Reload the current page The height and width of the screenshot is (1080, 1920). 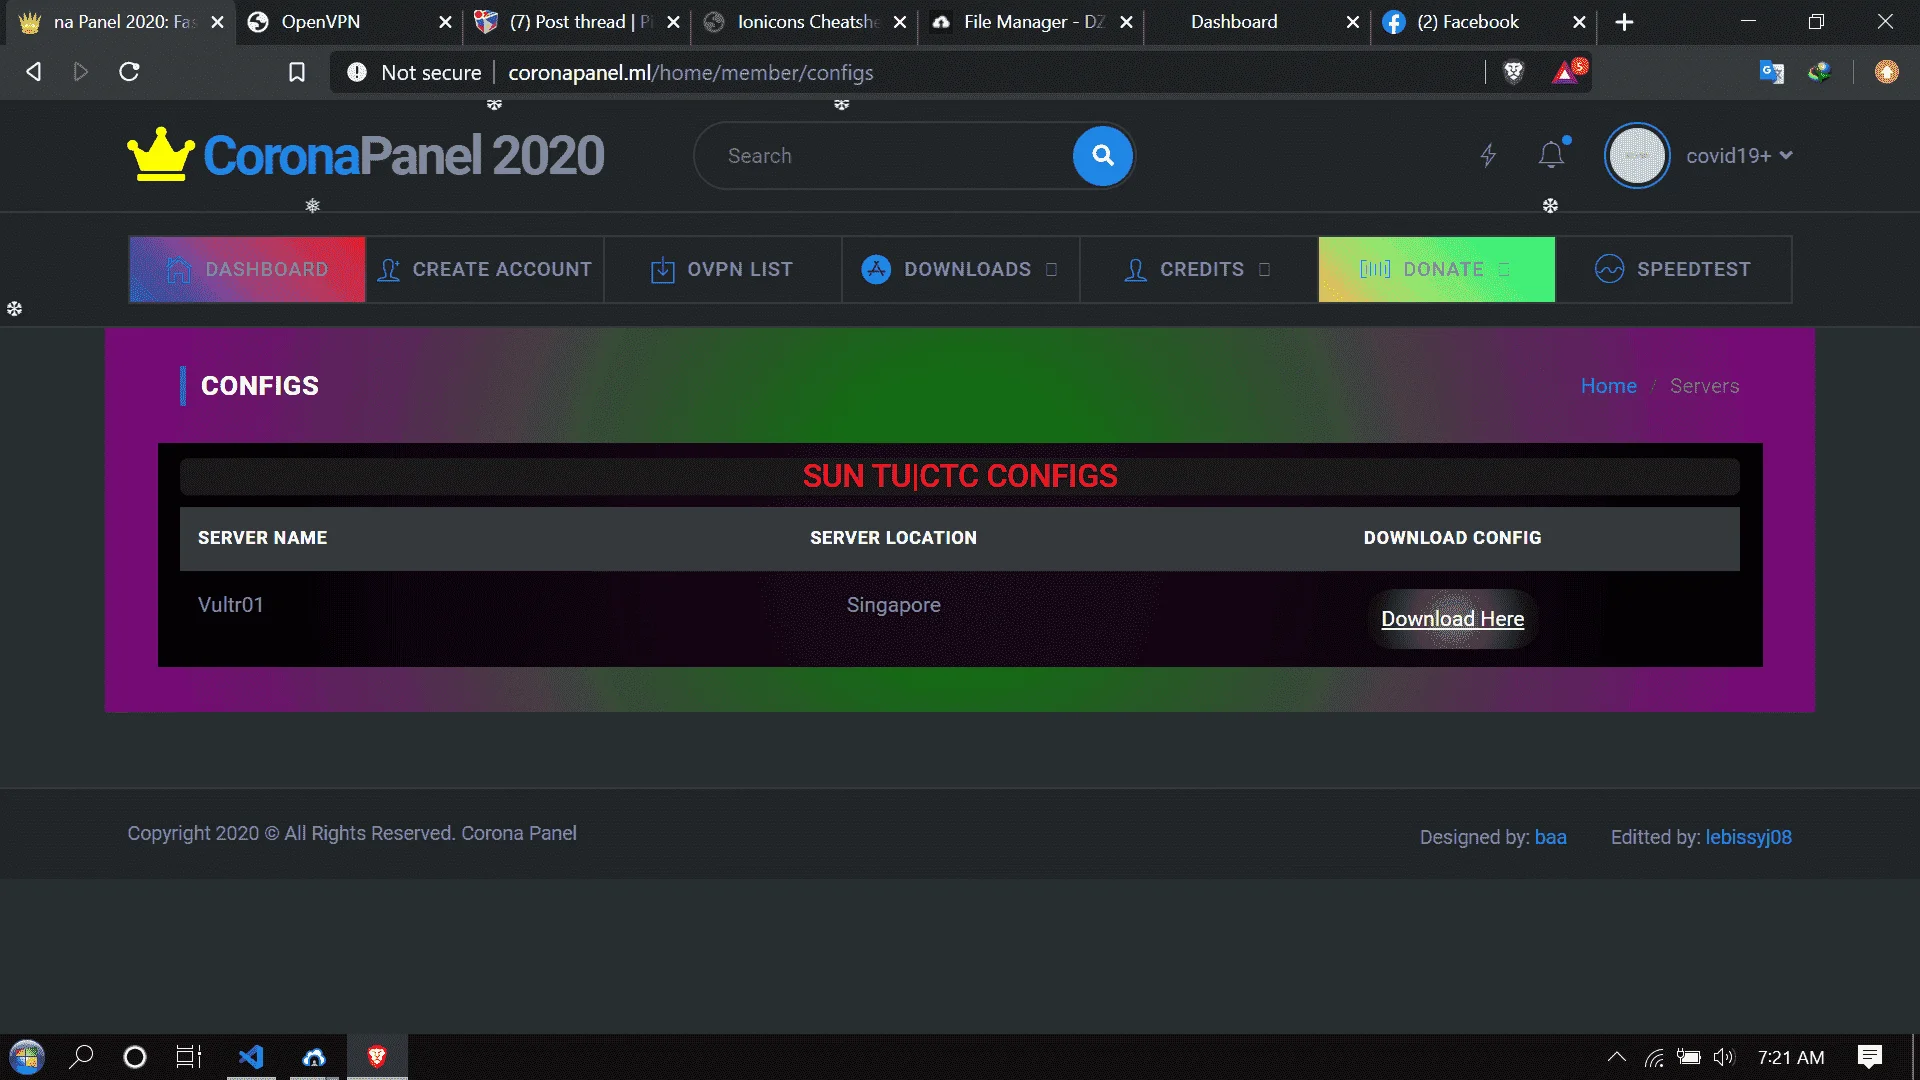point(129,72)
